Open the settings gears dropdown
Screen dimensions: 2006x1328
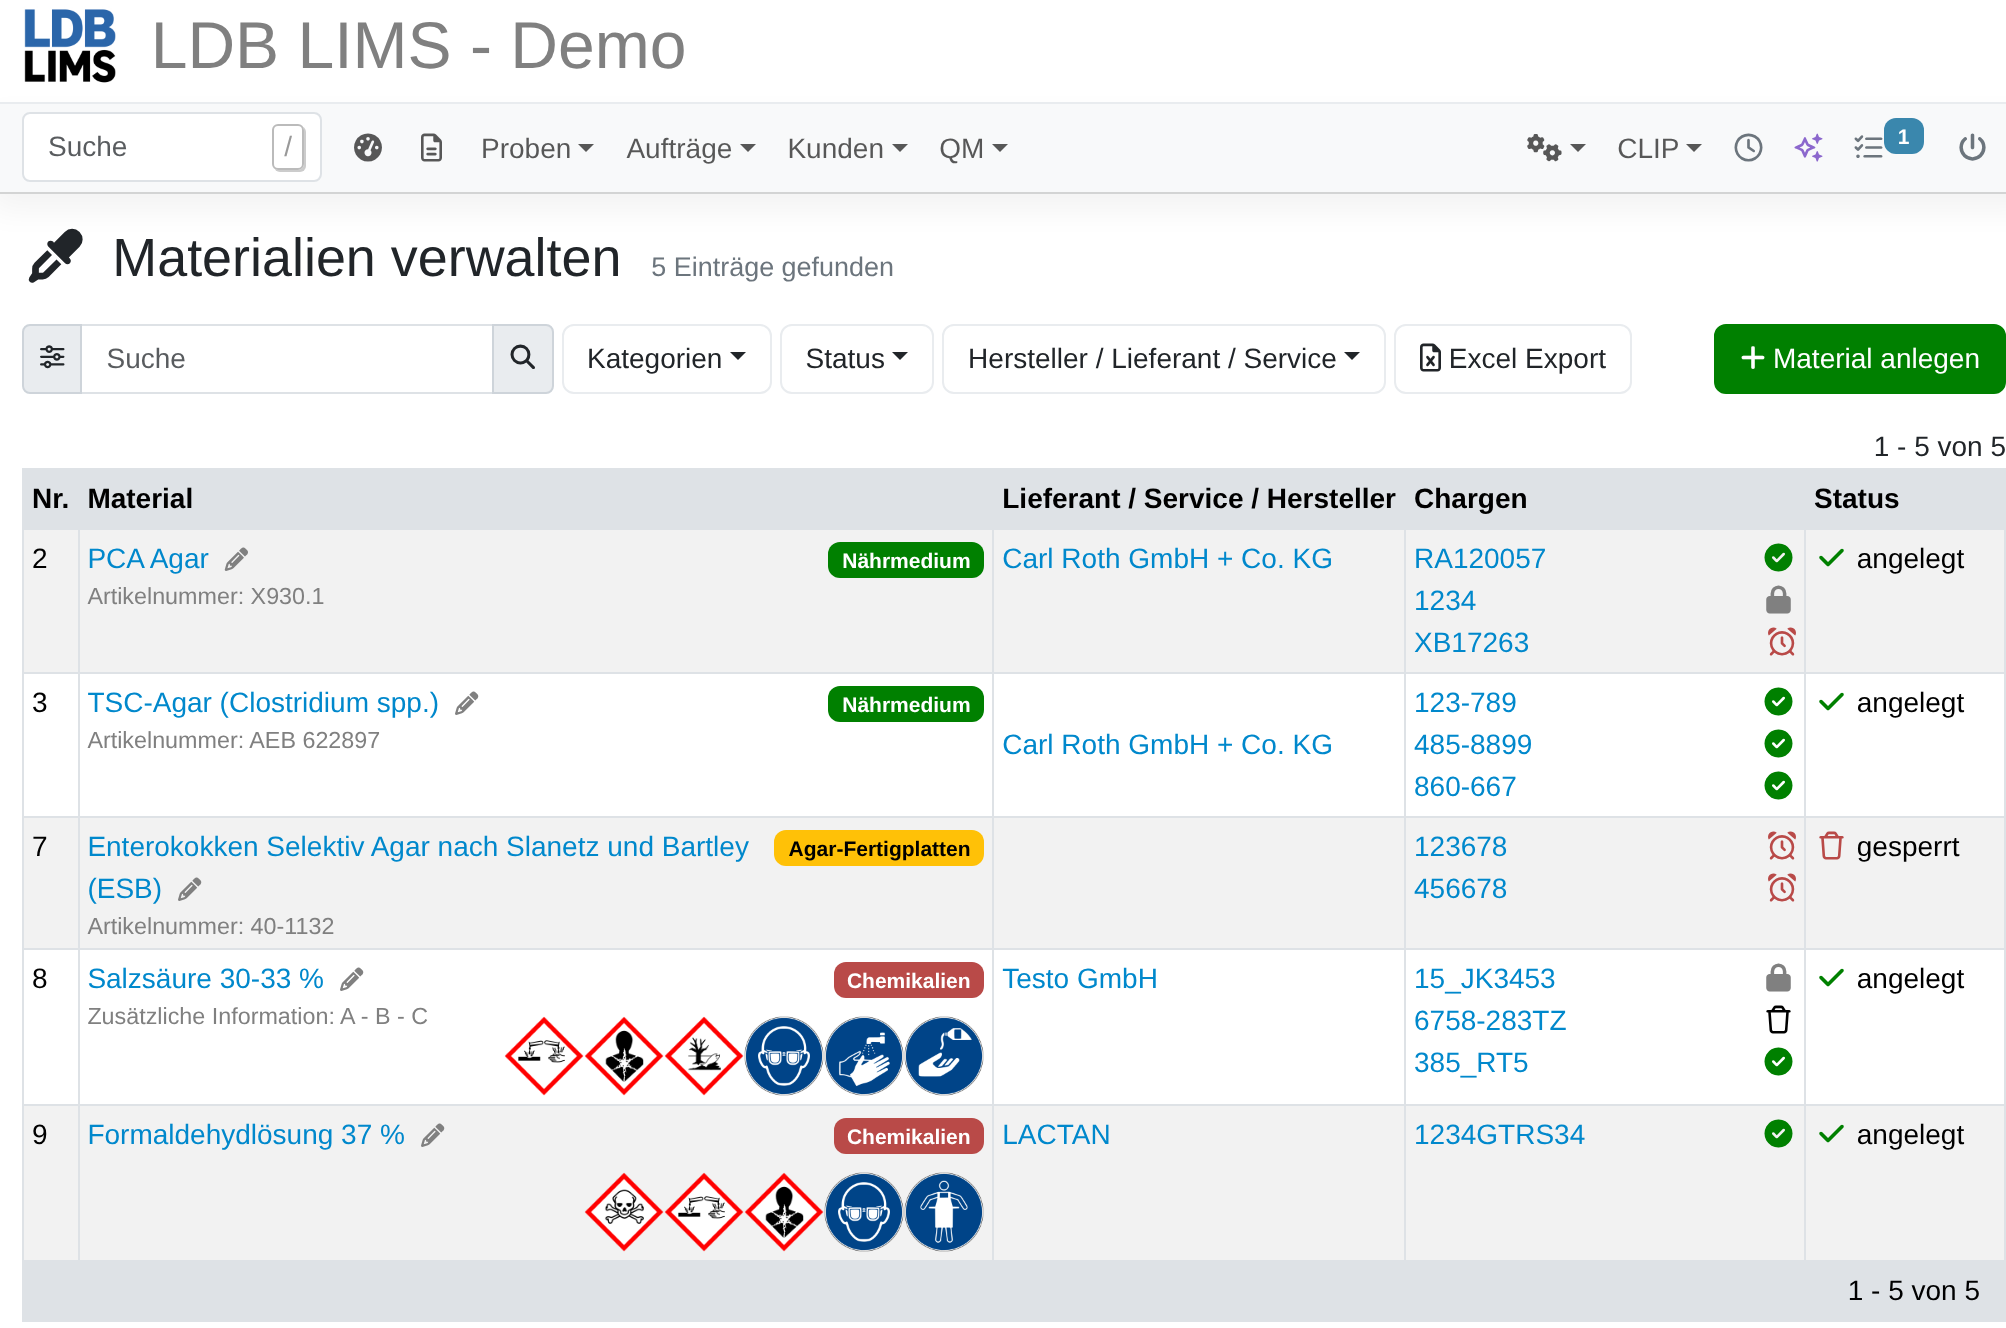[1555, 148]
